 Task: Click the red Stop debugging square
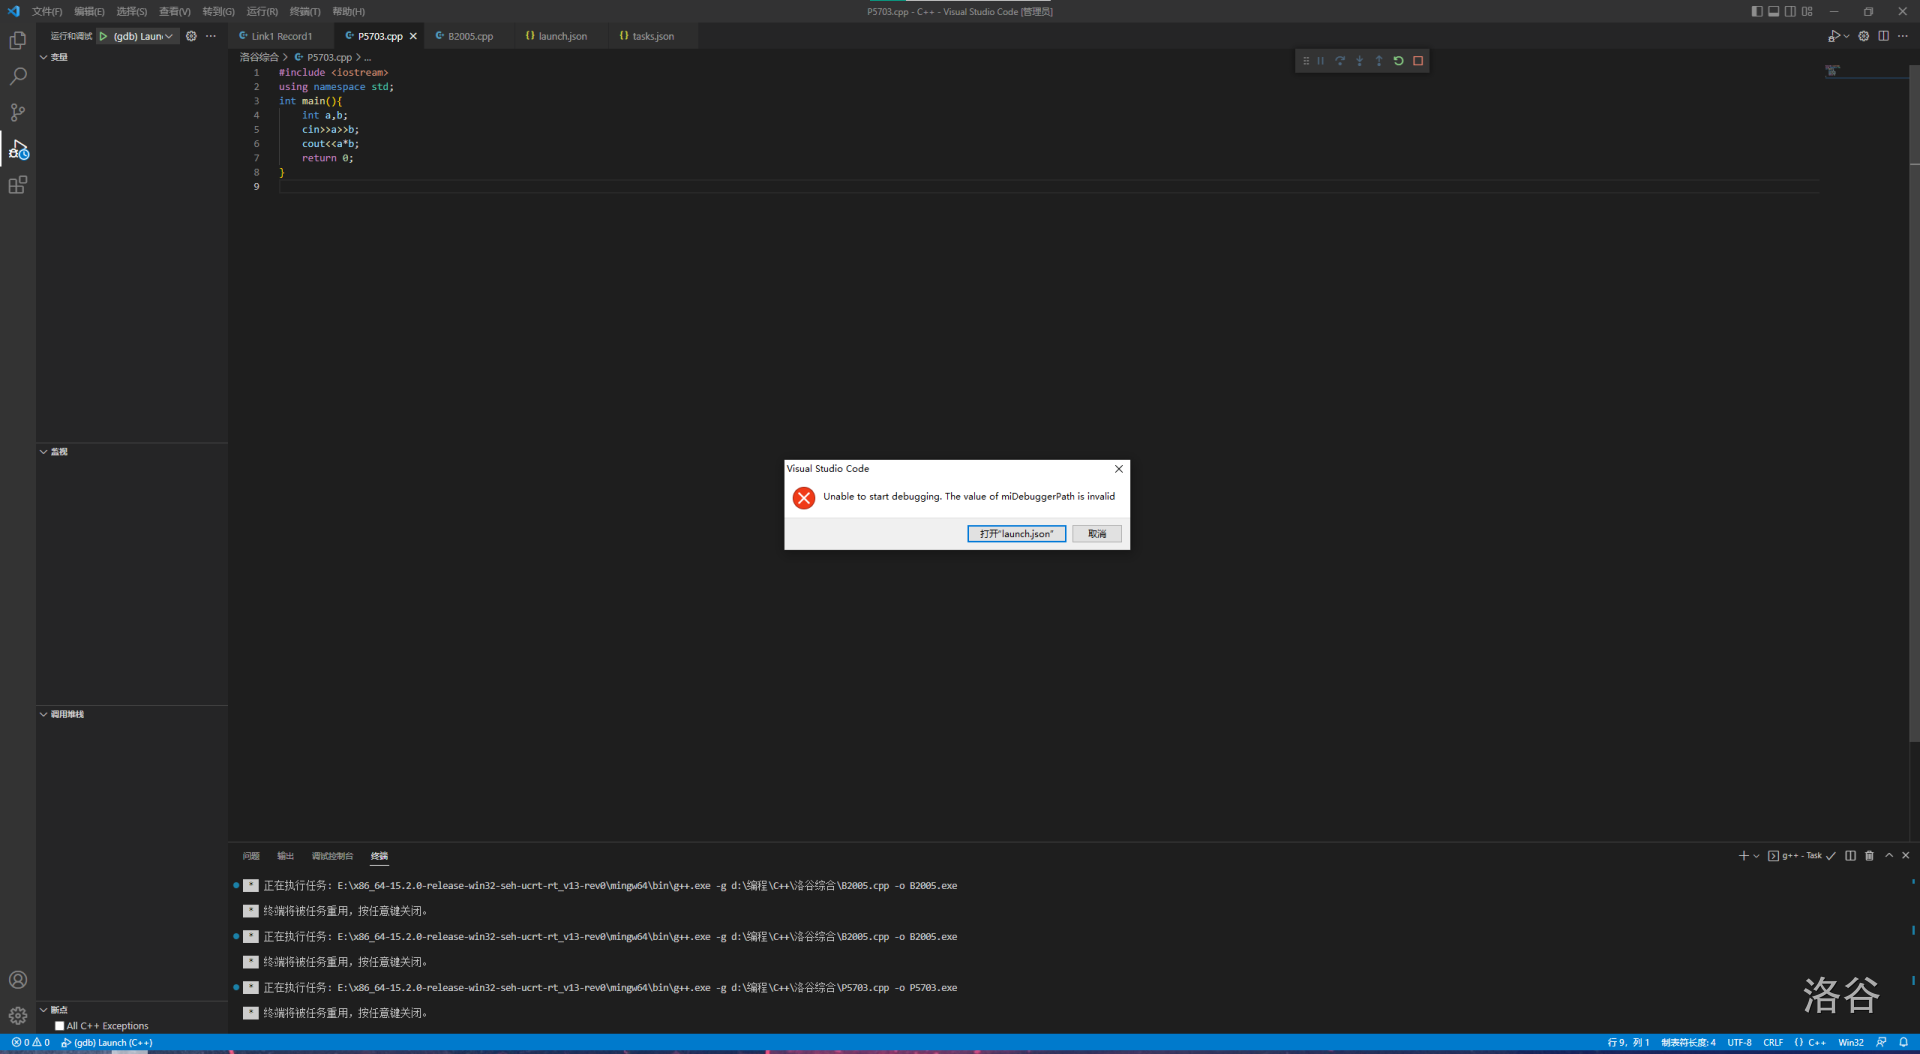(x=1418, y=61)
